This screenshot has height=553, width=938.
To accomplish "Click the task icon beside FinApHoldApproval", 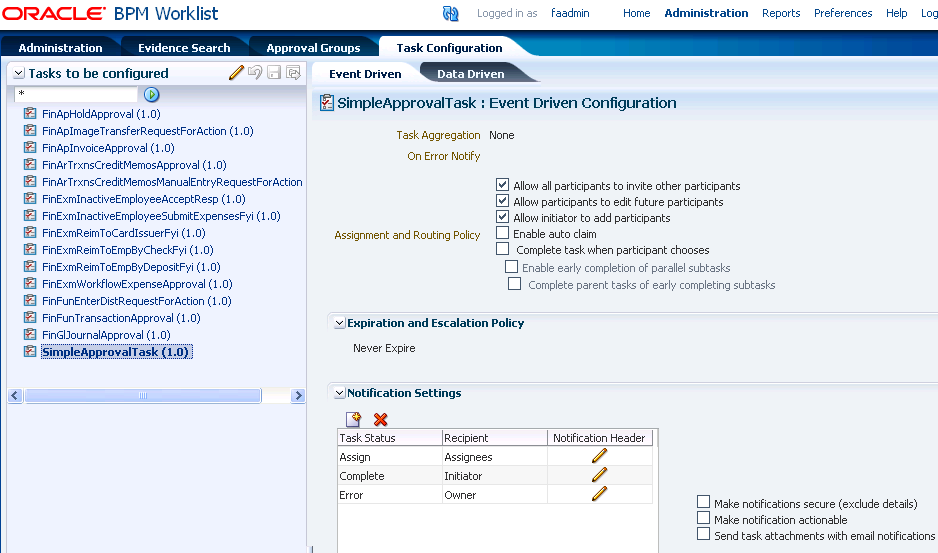I will 30,113.
